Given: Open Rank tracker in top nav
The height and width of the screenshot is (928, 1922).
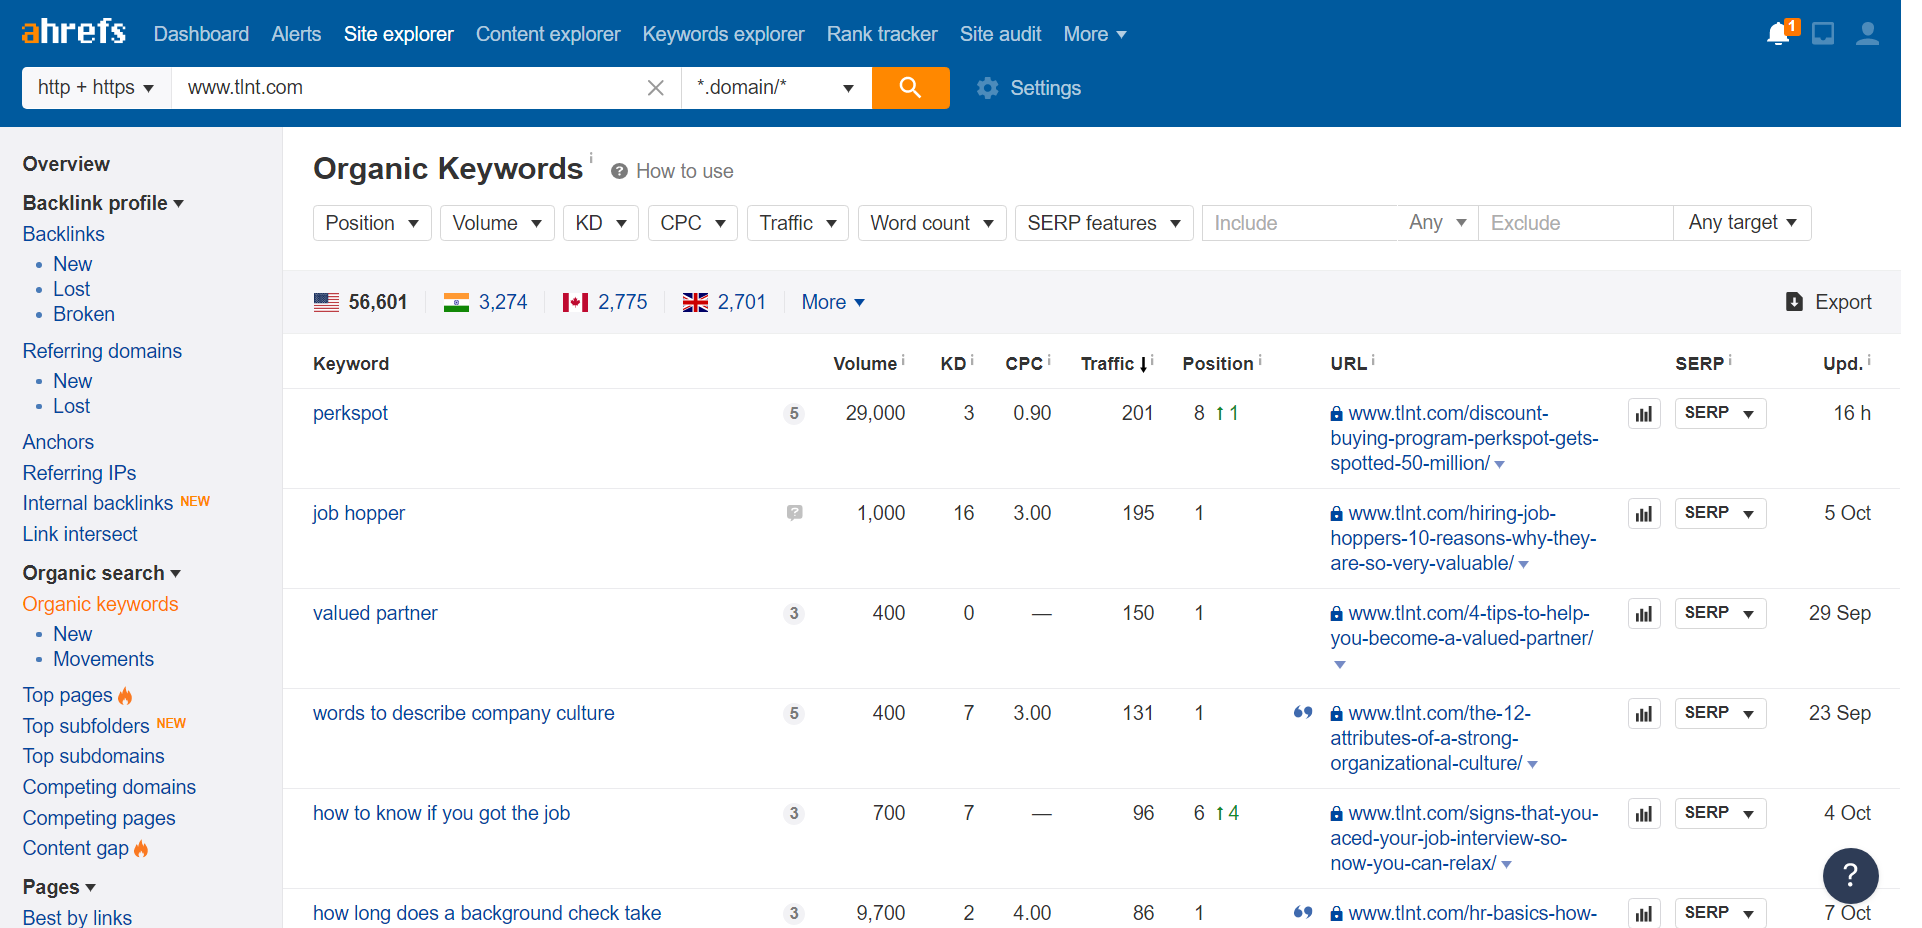Looking at the screenshot, I should coord(882,34).
